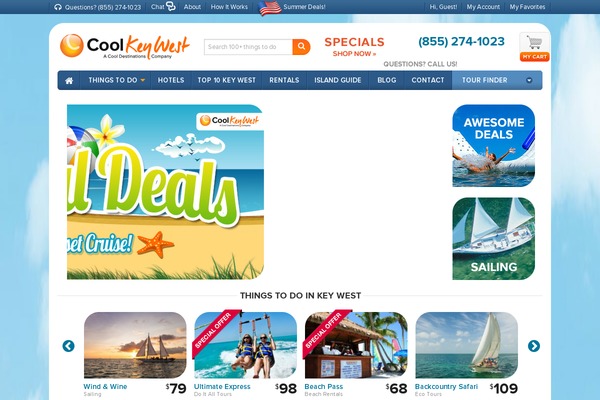Image resolution: width=600 pixels, height=400 pixels.
Task: Open the Hotels menu item
Action: click(x=171, y=80)
